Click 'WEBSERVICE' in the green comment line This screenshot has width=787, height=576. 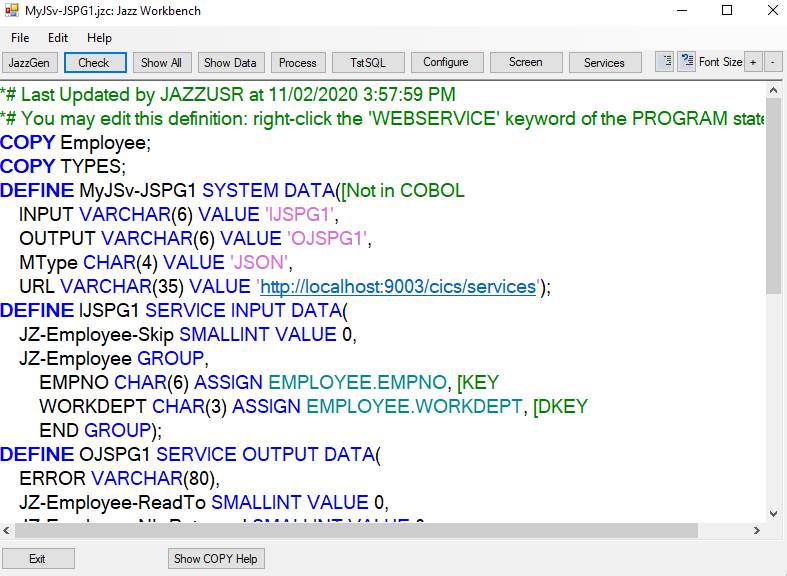tap(434, 118)
